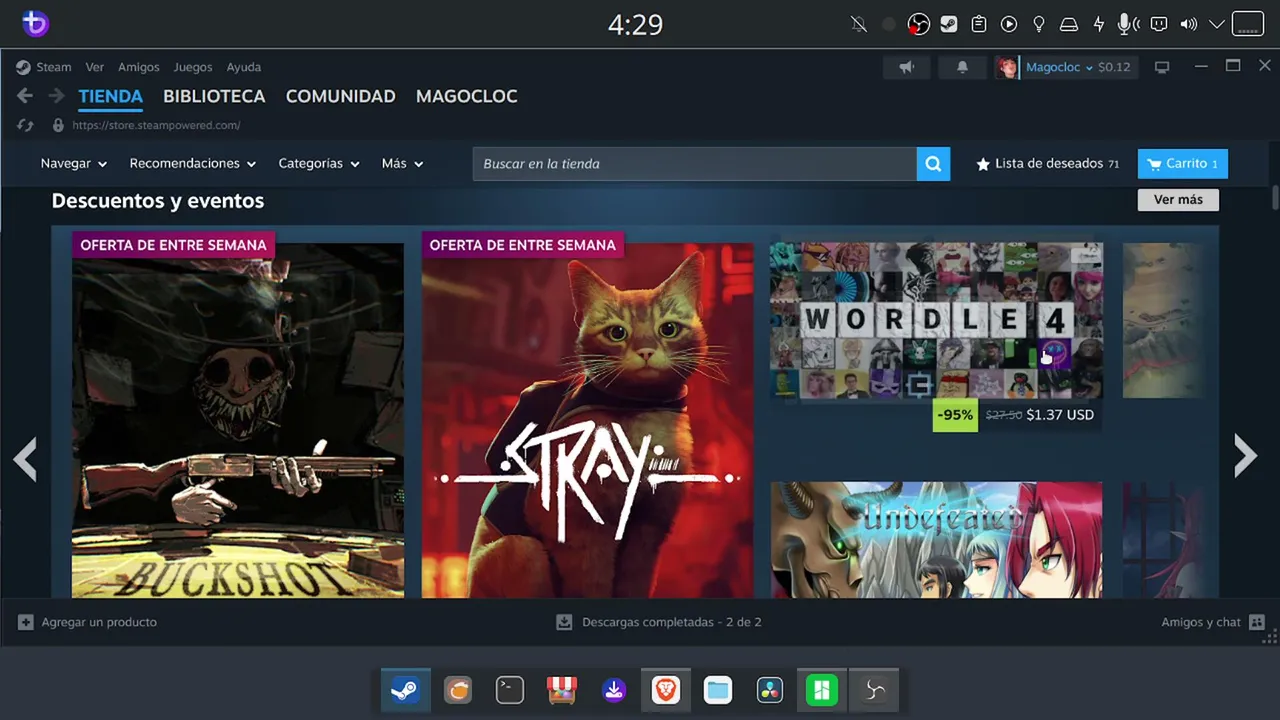Focus the Buscar en la tienda search field
Screen dimensions: 1280x720
point(694,164)
